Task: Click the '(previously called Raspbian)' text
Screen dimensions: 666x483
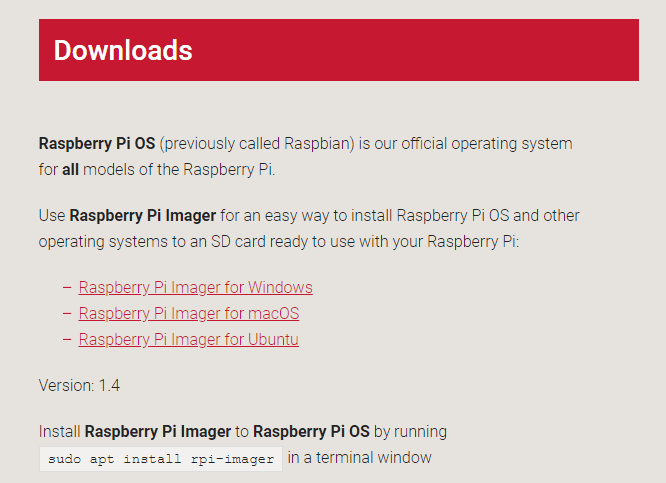Action: (x=257, y=143)
